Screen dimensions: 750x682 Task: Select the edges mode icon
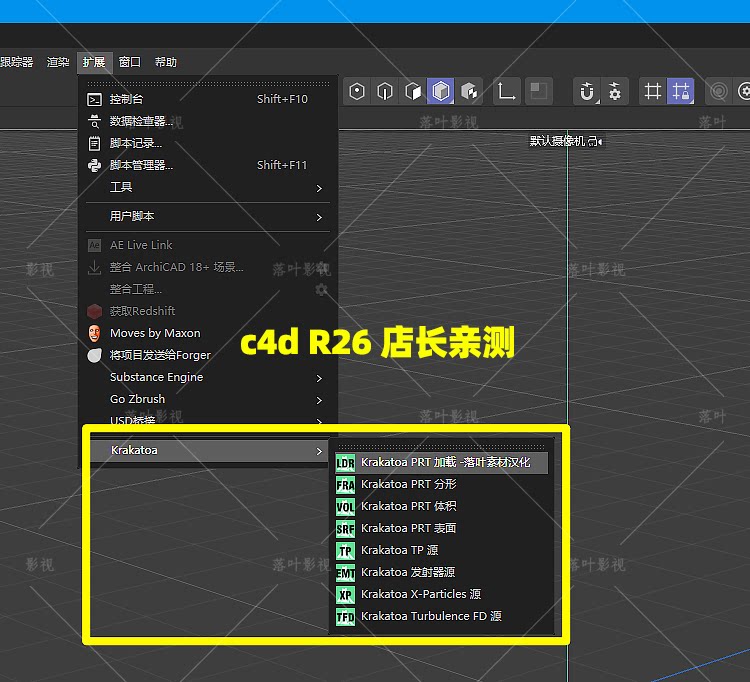(385, 91)
